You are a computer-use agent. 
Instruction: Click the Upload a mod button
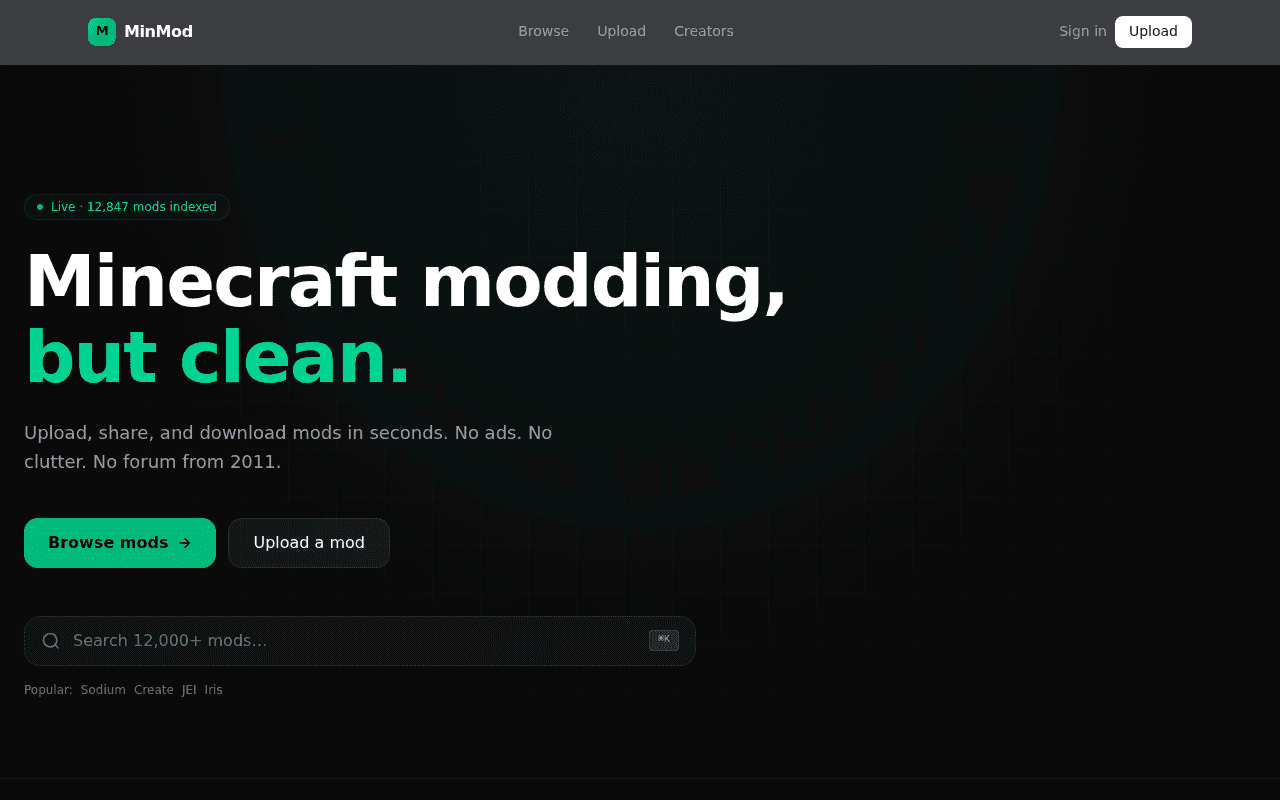click(x=309, y=543)
